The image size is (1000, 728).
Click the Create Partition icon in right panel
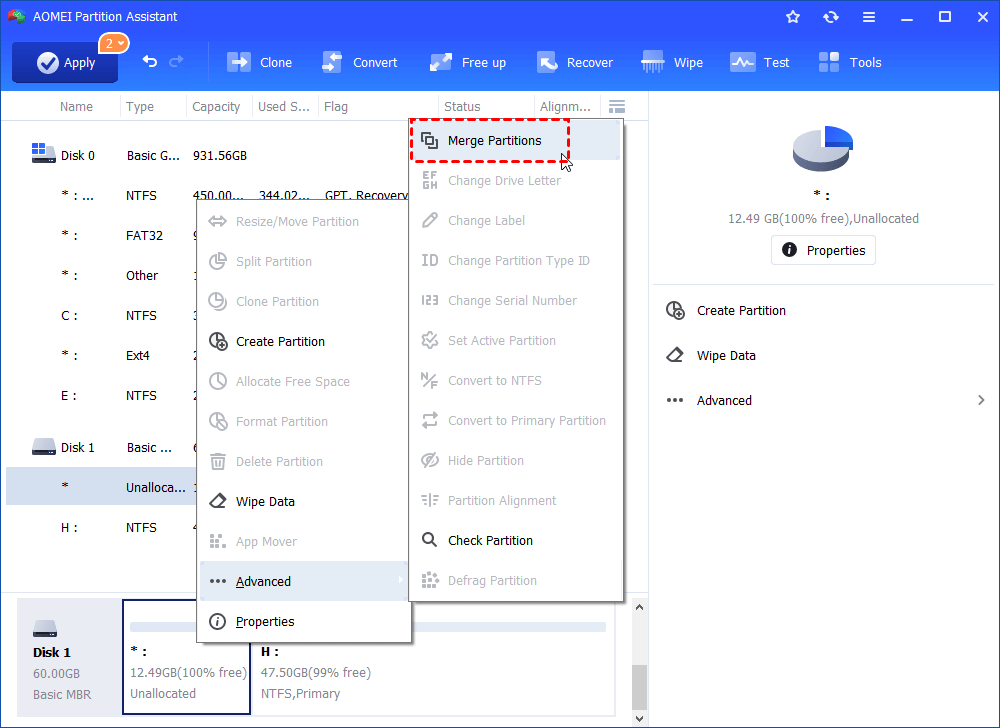coord(675,310)
